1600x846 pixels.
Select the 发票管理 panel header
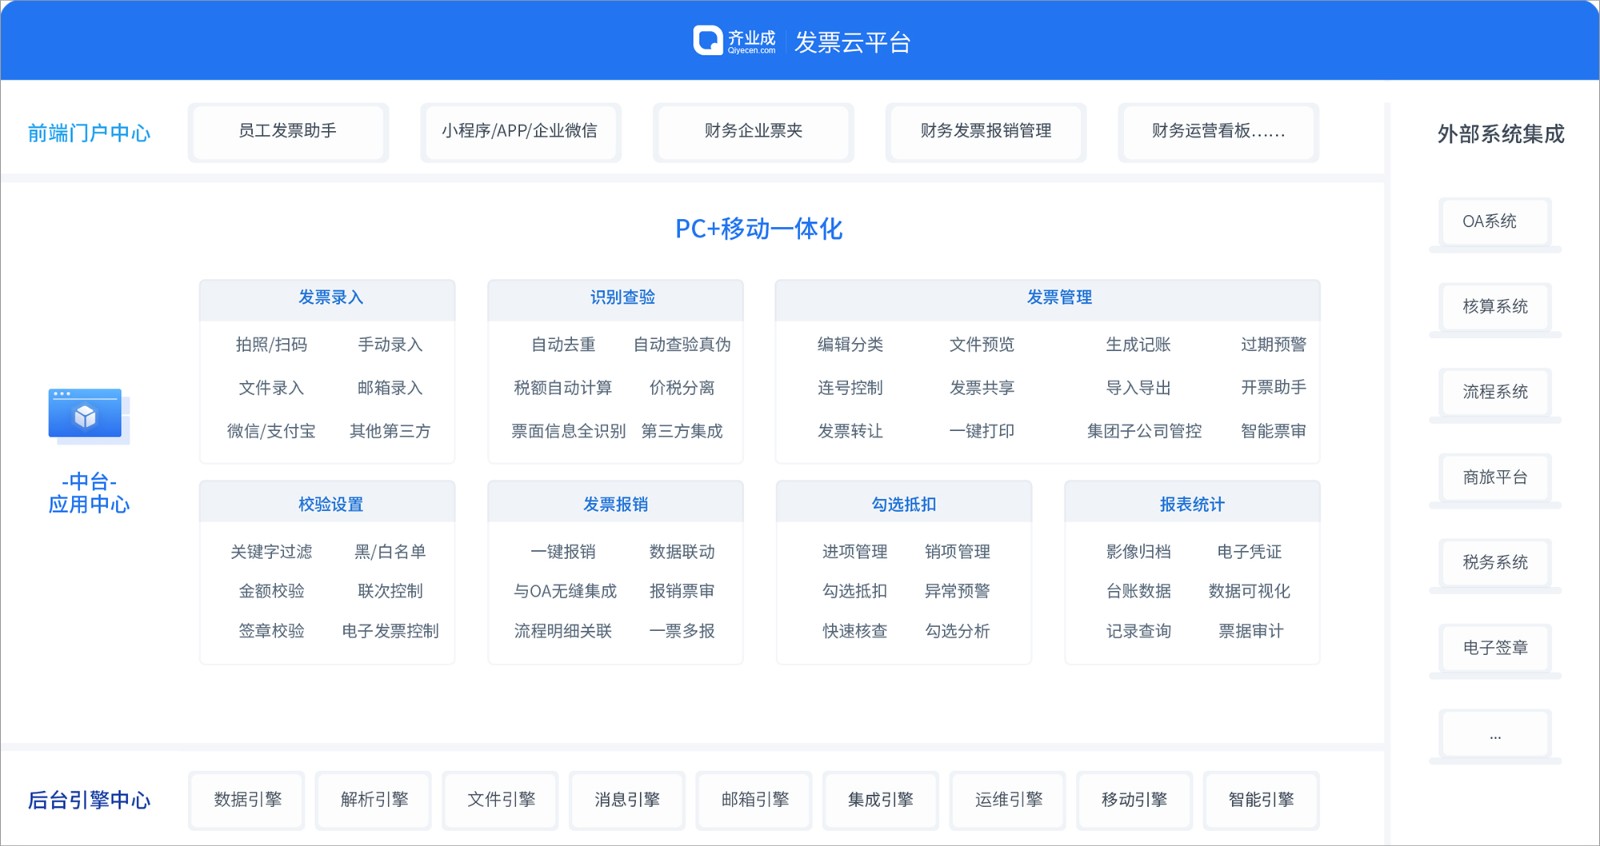(1048, 299)
